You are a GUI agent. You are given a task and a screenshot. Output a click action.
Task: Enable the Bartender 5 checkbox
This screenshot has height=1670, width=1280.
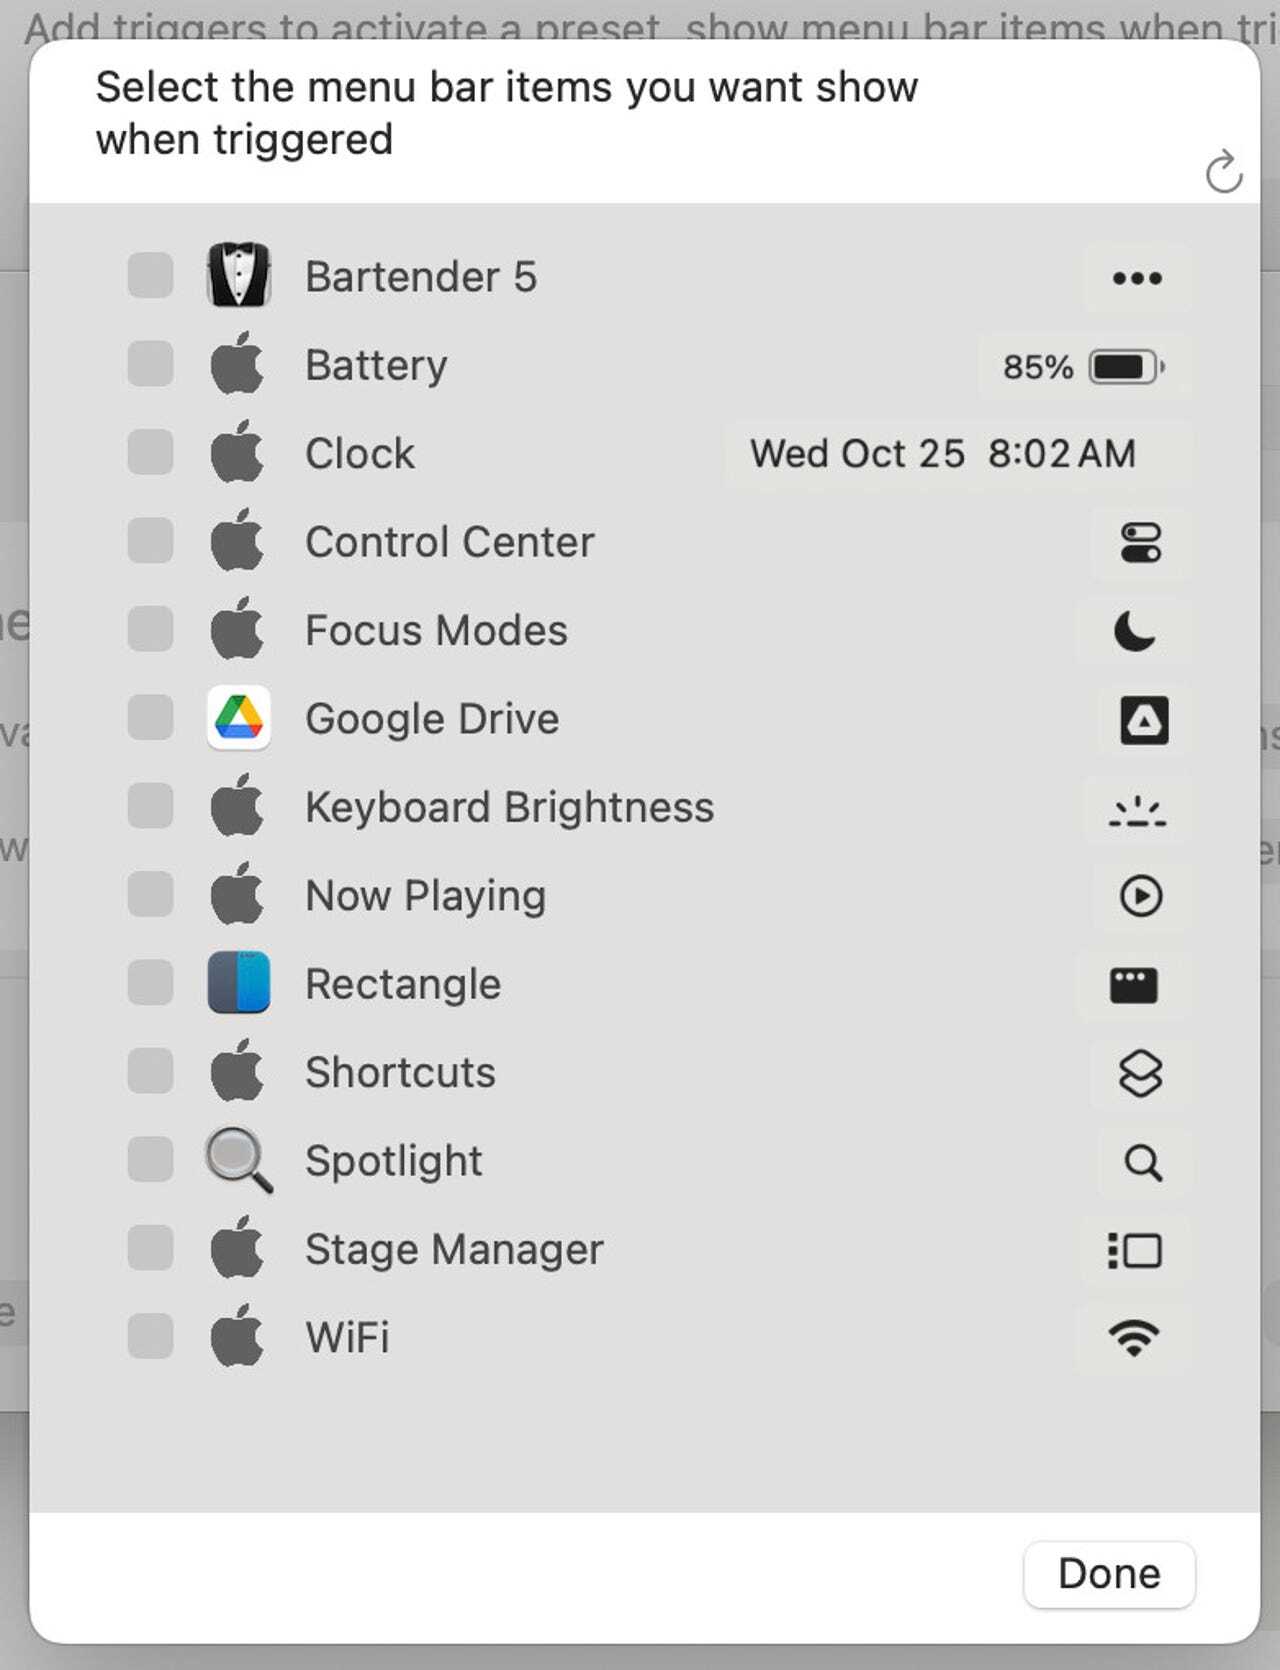pyautogui.click(x=151, y=276)
